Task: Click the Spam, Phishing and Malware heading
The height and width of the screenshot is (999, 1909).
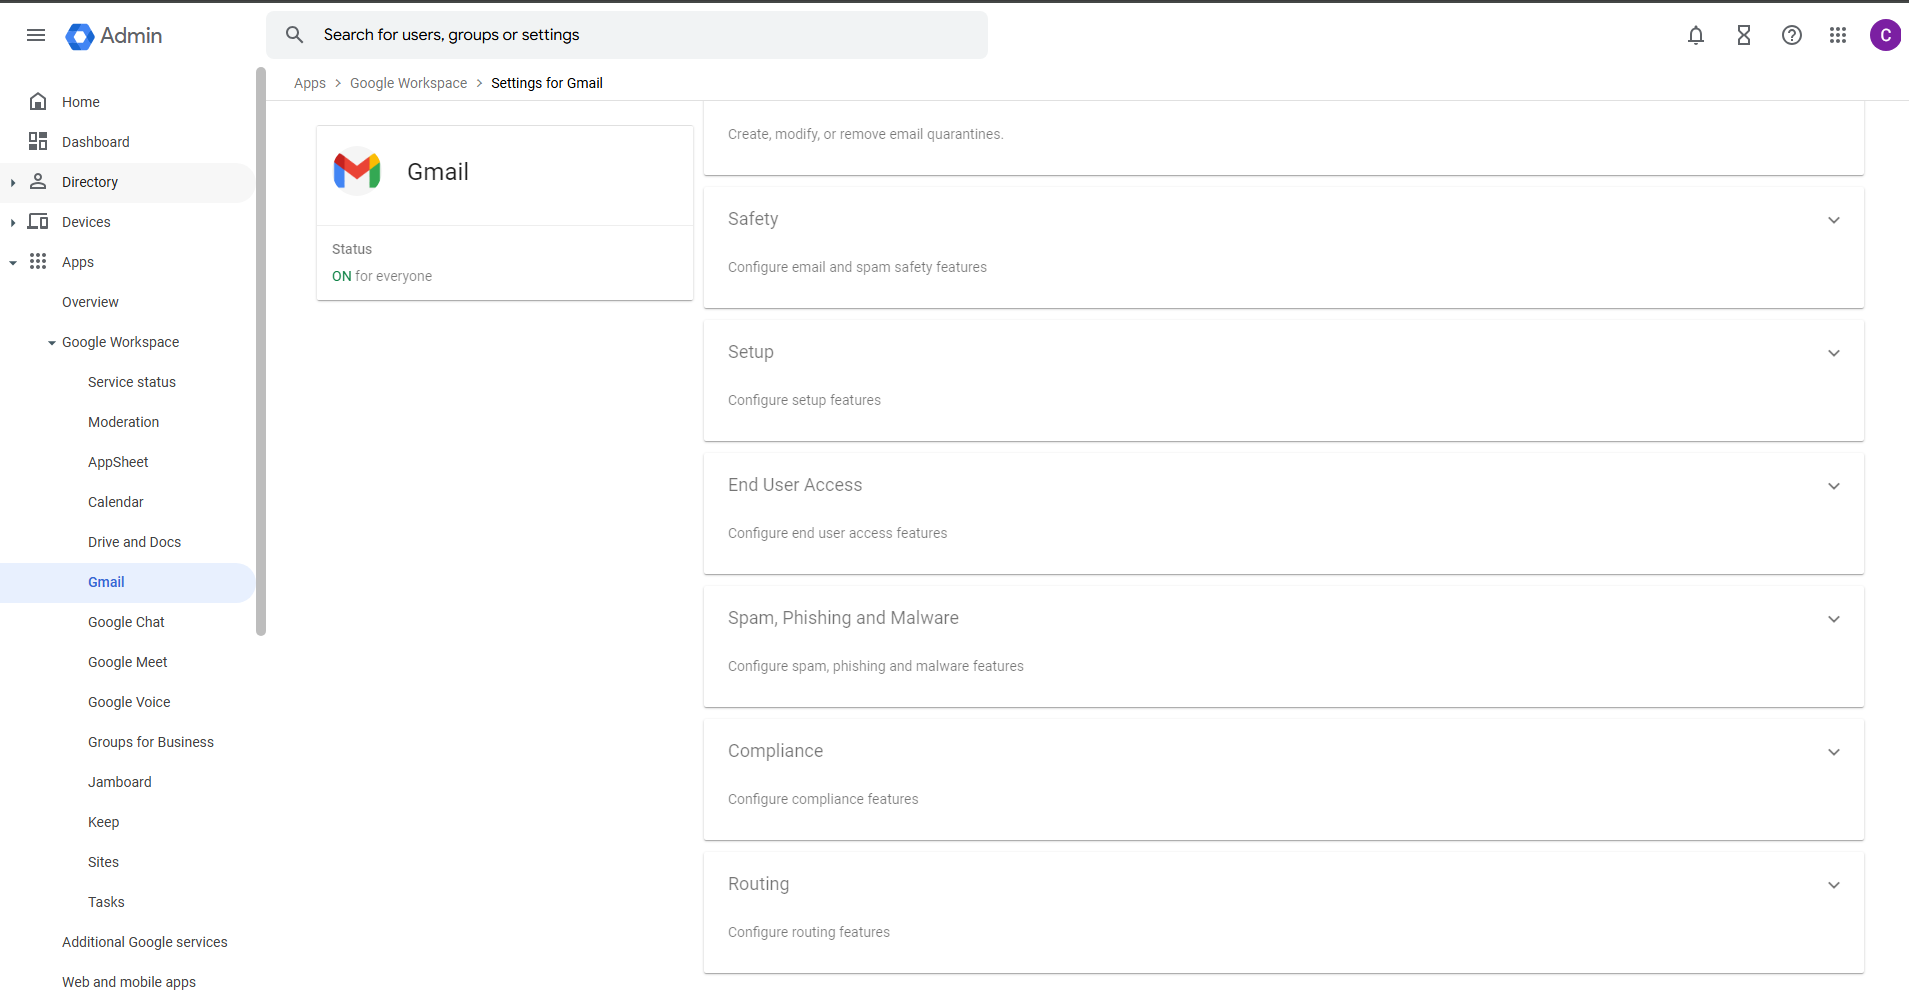Action: click(x=843, y=618)
